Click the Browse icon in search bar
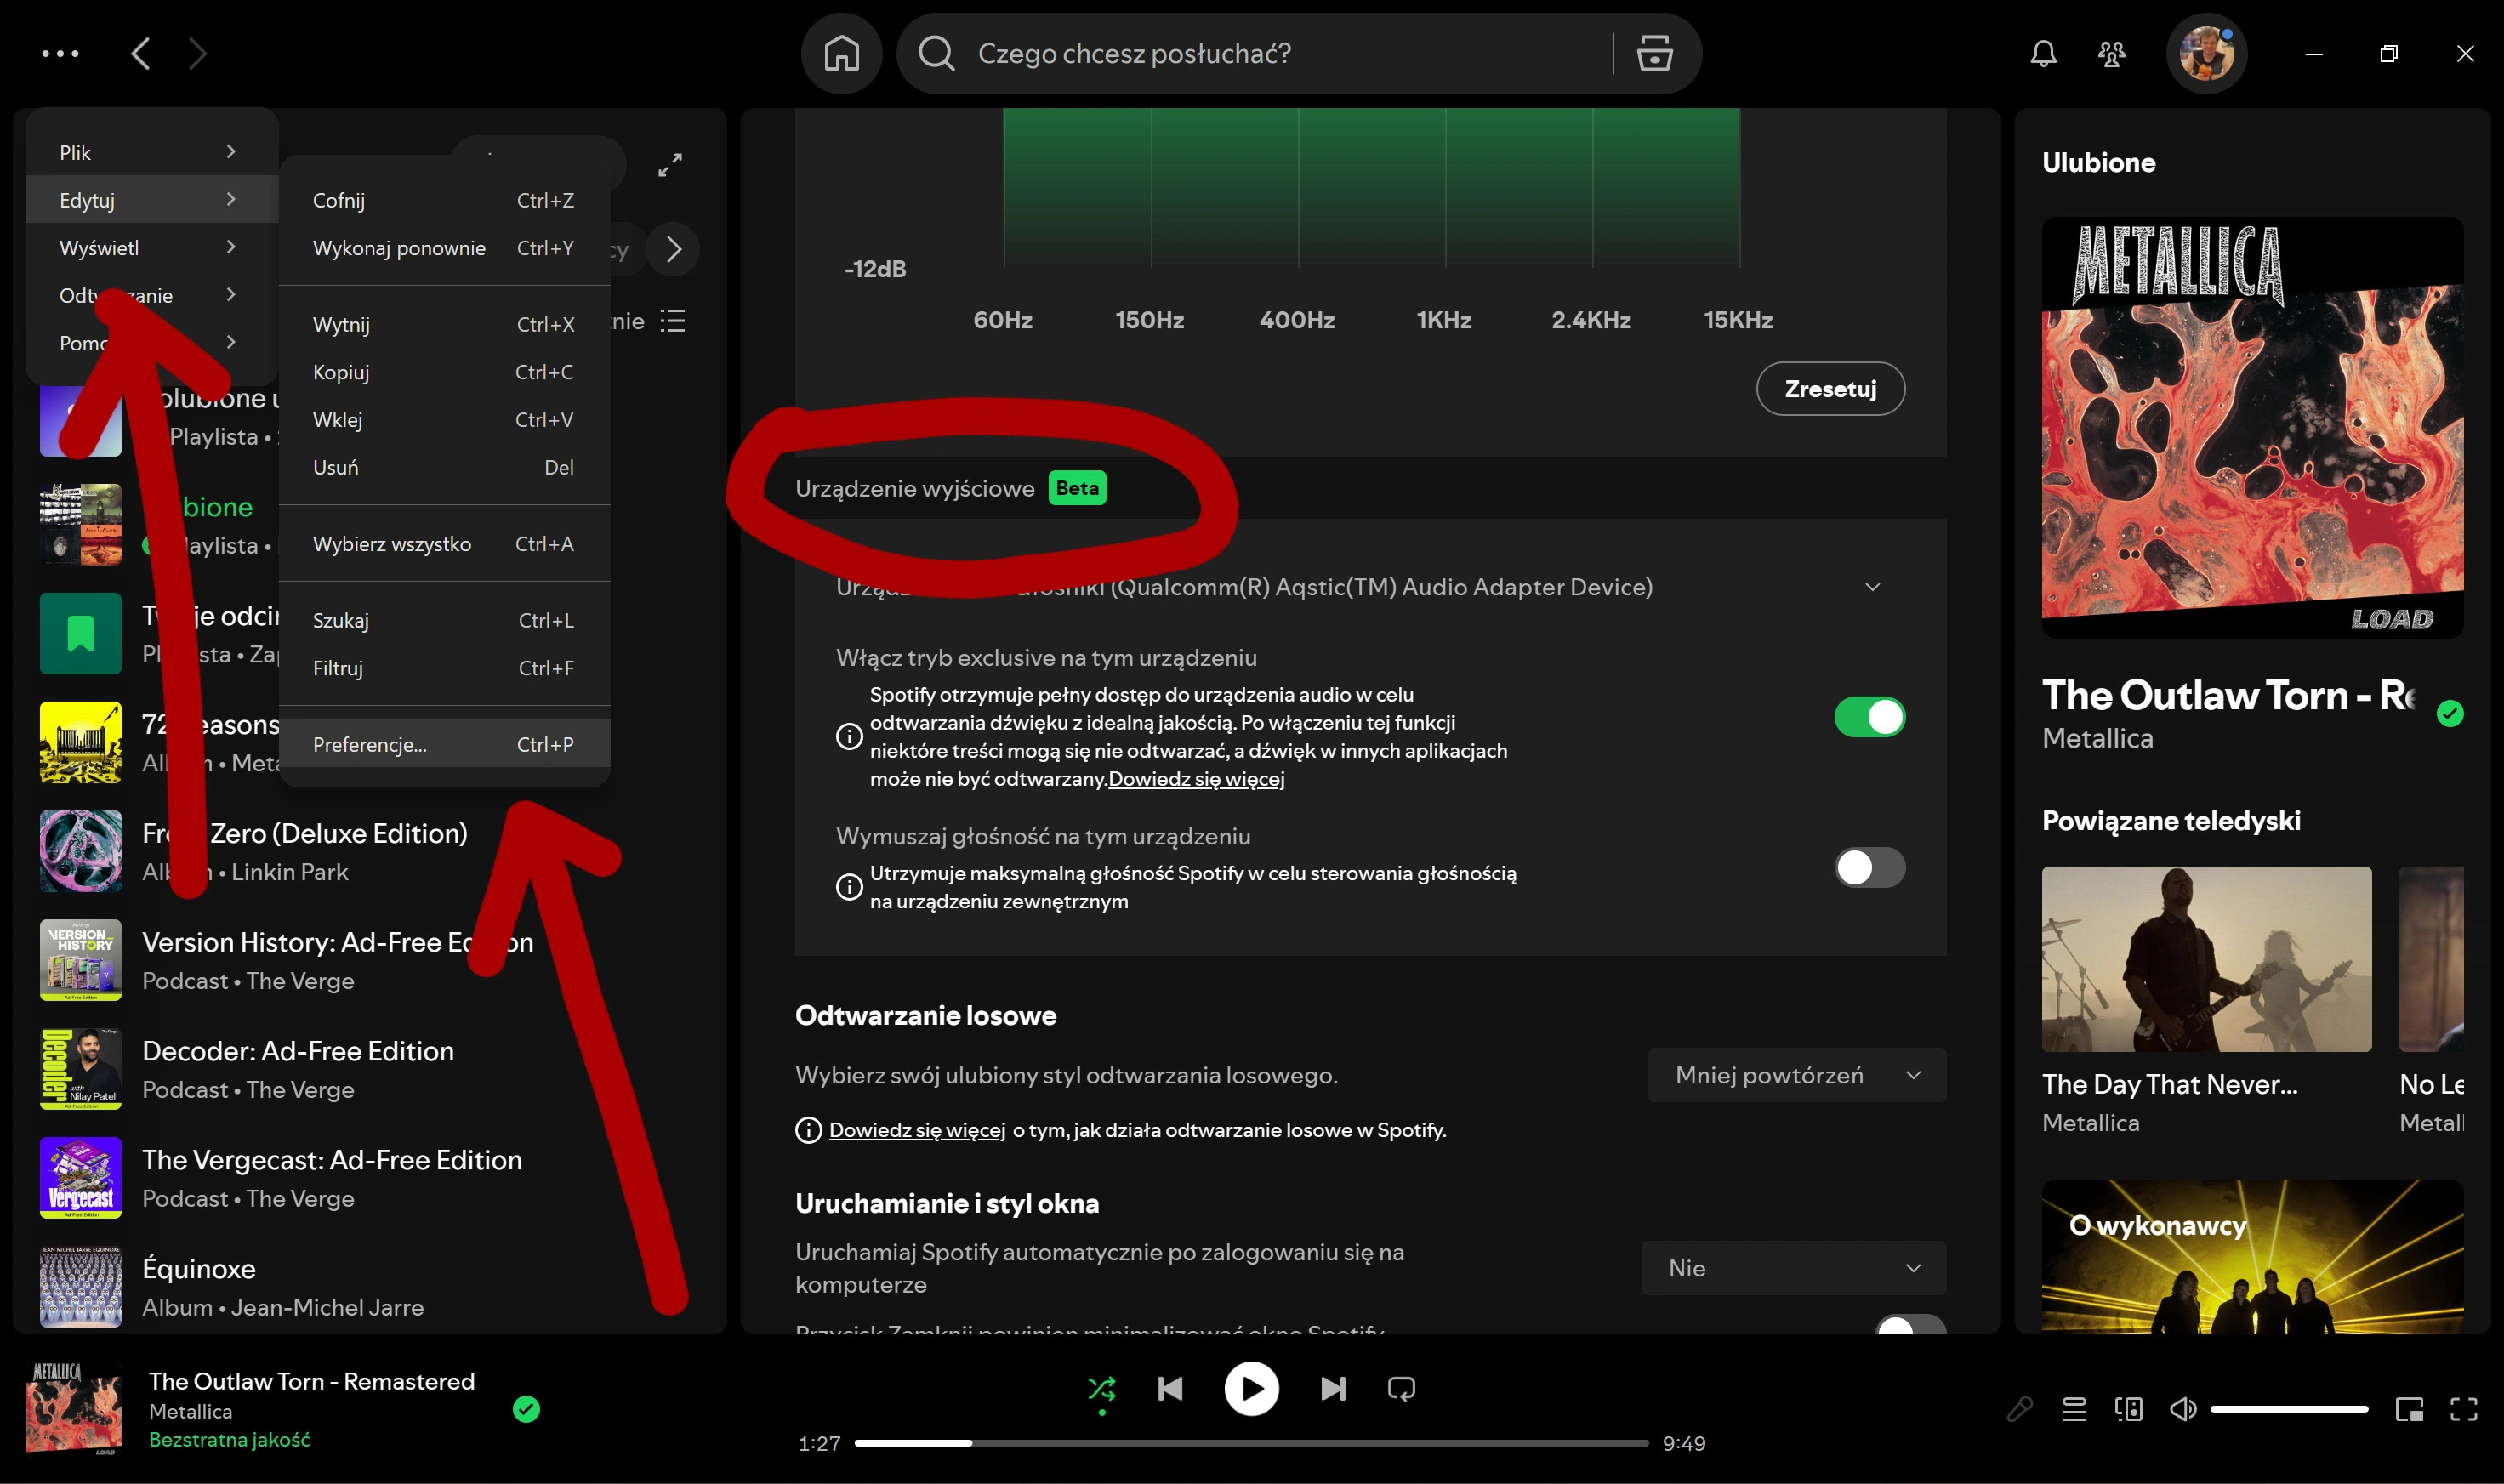 point(1654,53)
